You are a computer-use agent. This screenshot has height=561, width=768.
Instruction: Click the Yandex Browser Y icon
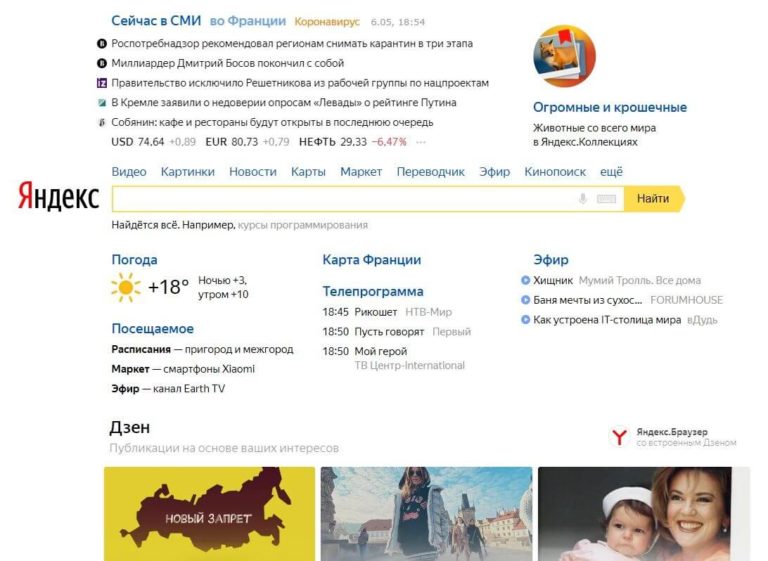point(620,437)
